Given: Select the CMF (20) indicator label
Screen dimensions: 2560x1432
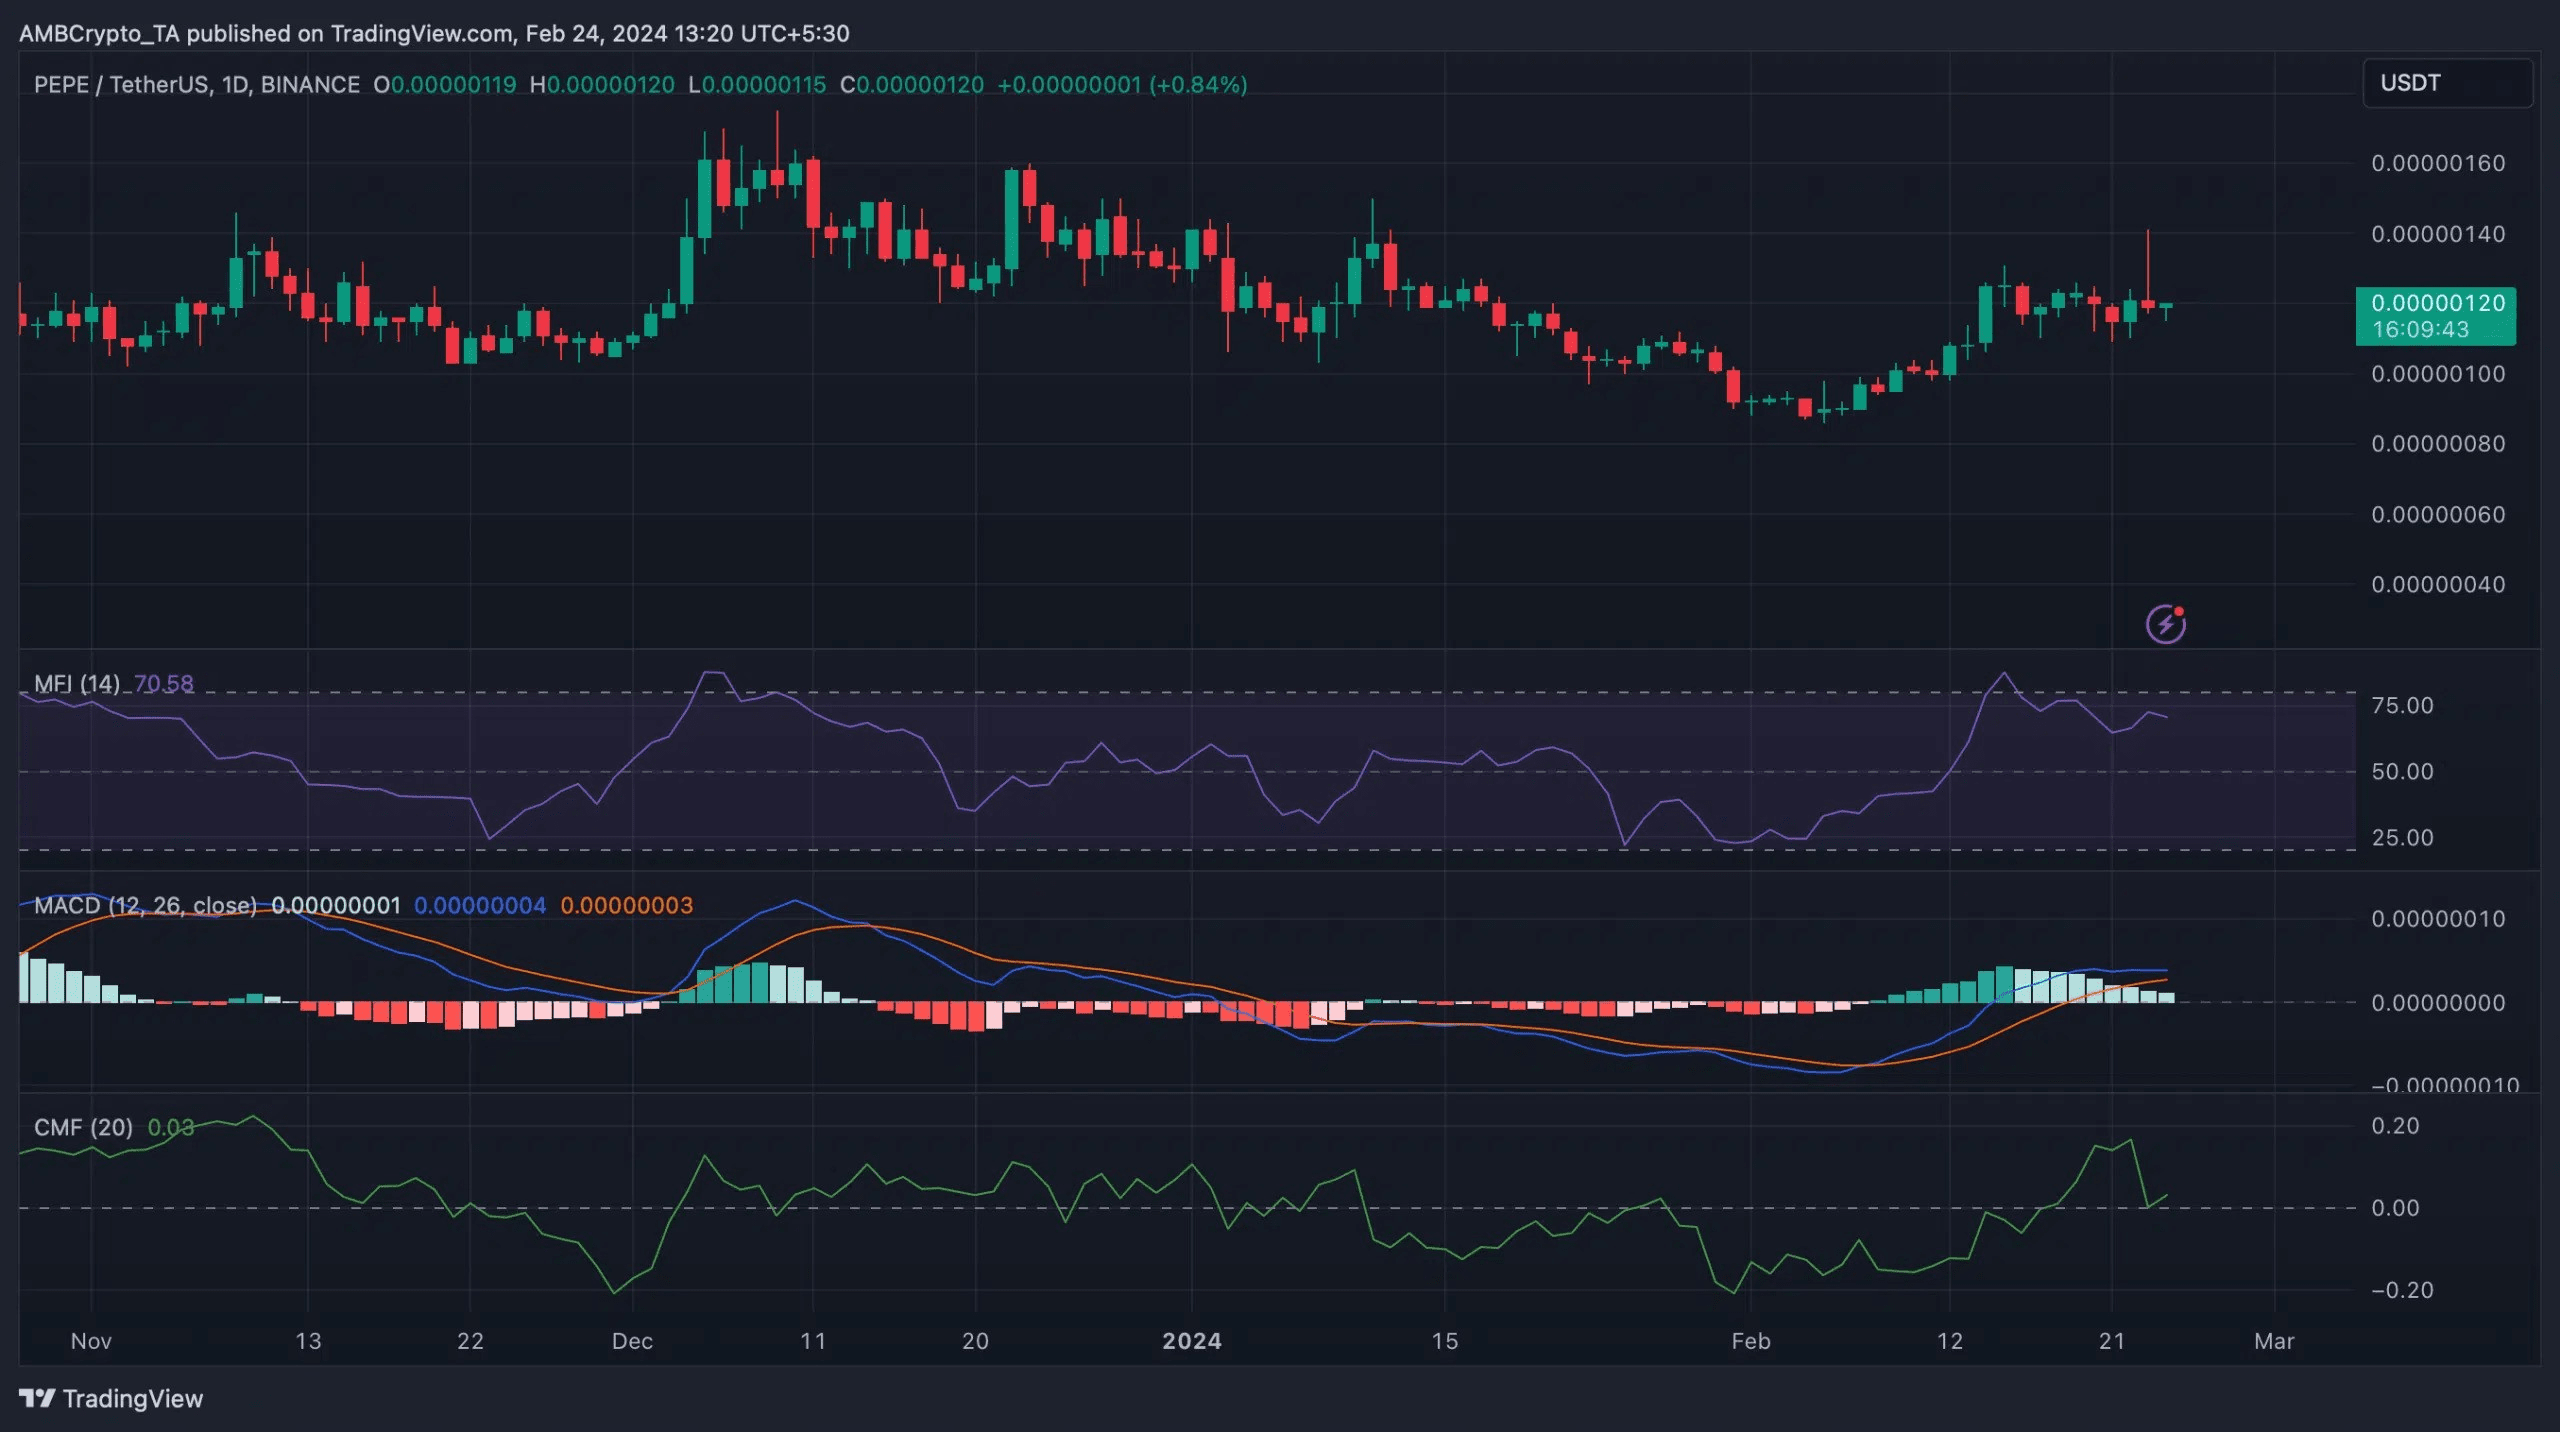Looking at the screenshot, I should [x=83, y=1128].
